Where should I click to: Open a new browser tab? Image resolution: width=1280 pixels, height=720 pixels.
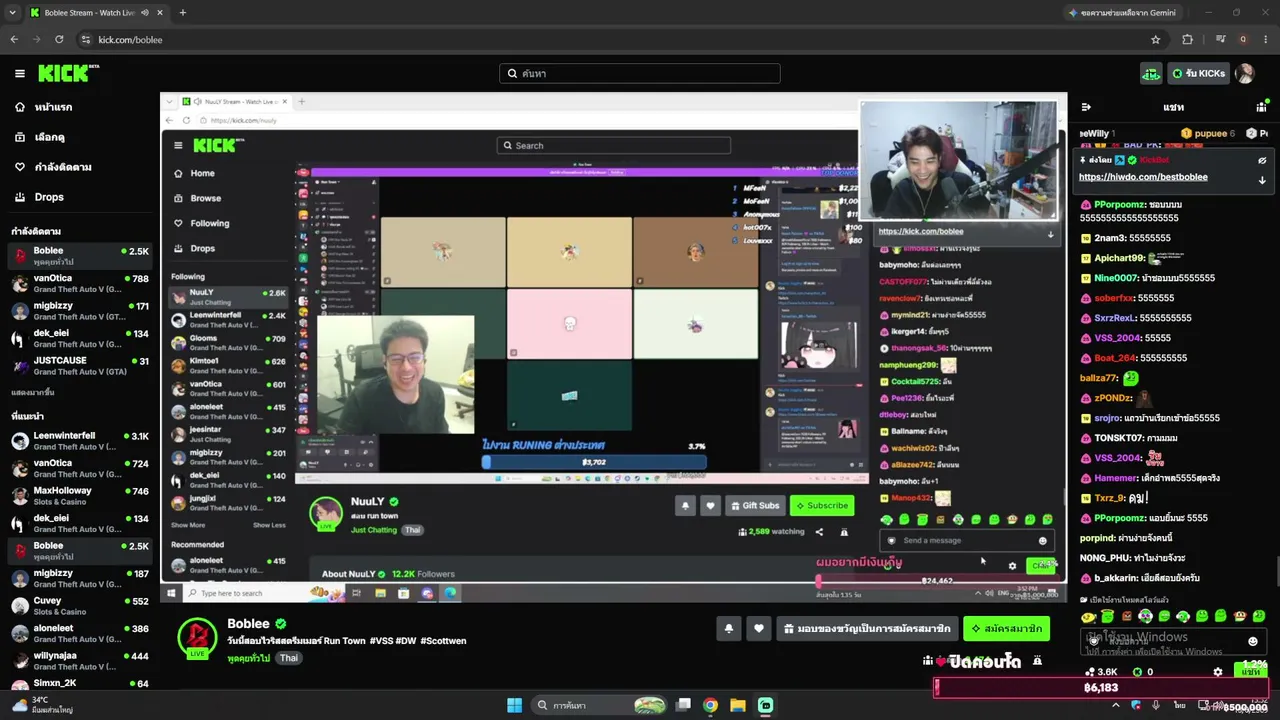tap(183, 13)
